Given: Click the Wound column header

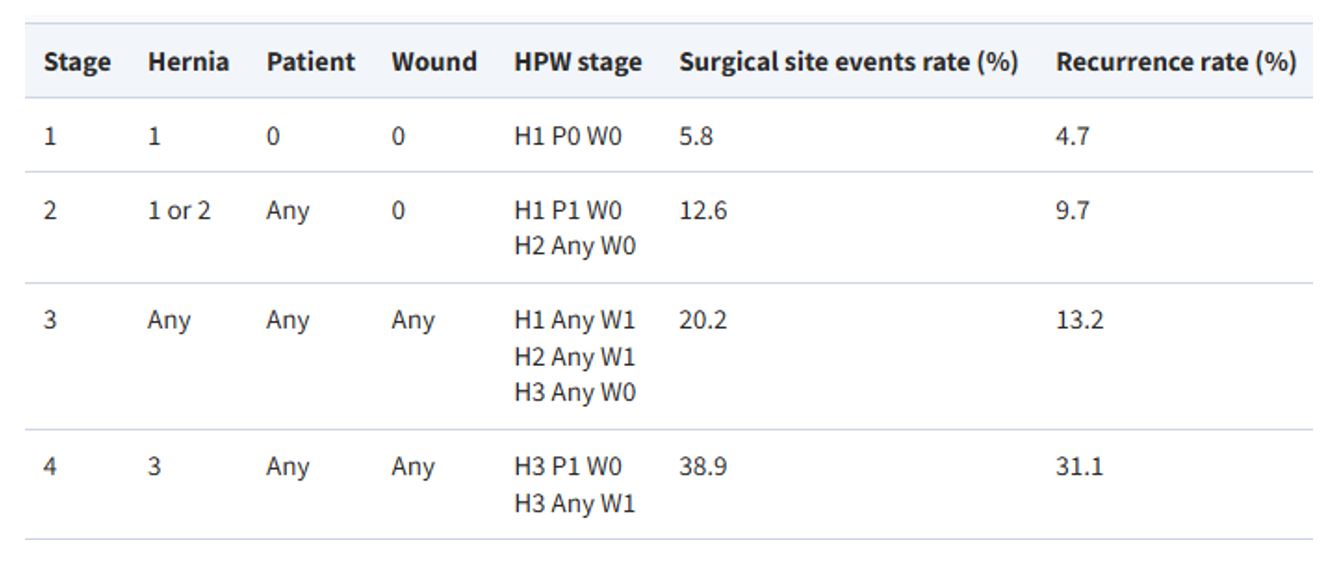Looking at the screenshot, I should 433,62.
